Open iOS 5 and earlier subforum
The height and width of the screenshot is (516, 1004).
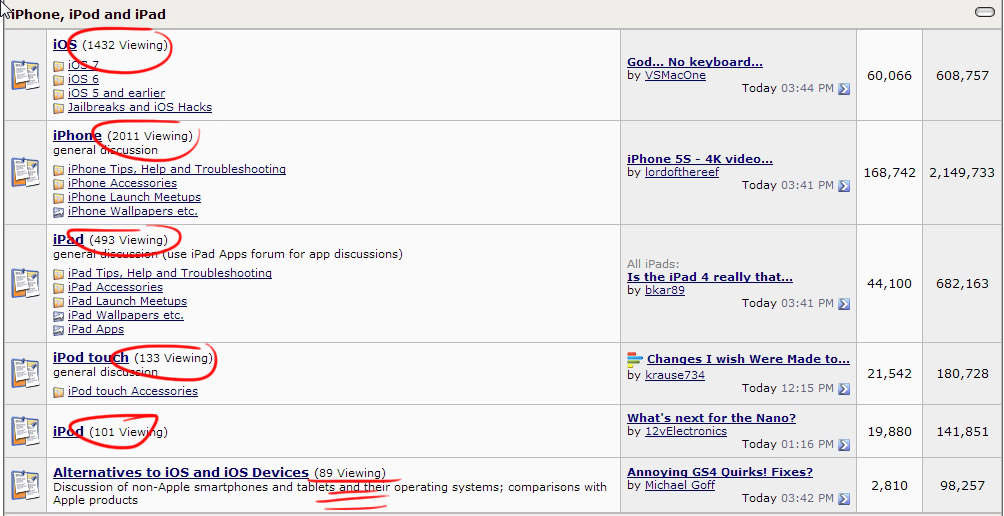[x=117, y=93]
